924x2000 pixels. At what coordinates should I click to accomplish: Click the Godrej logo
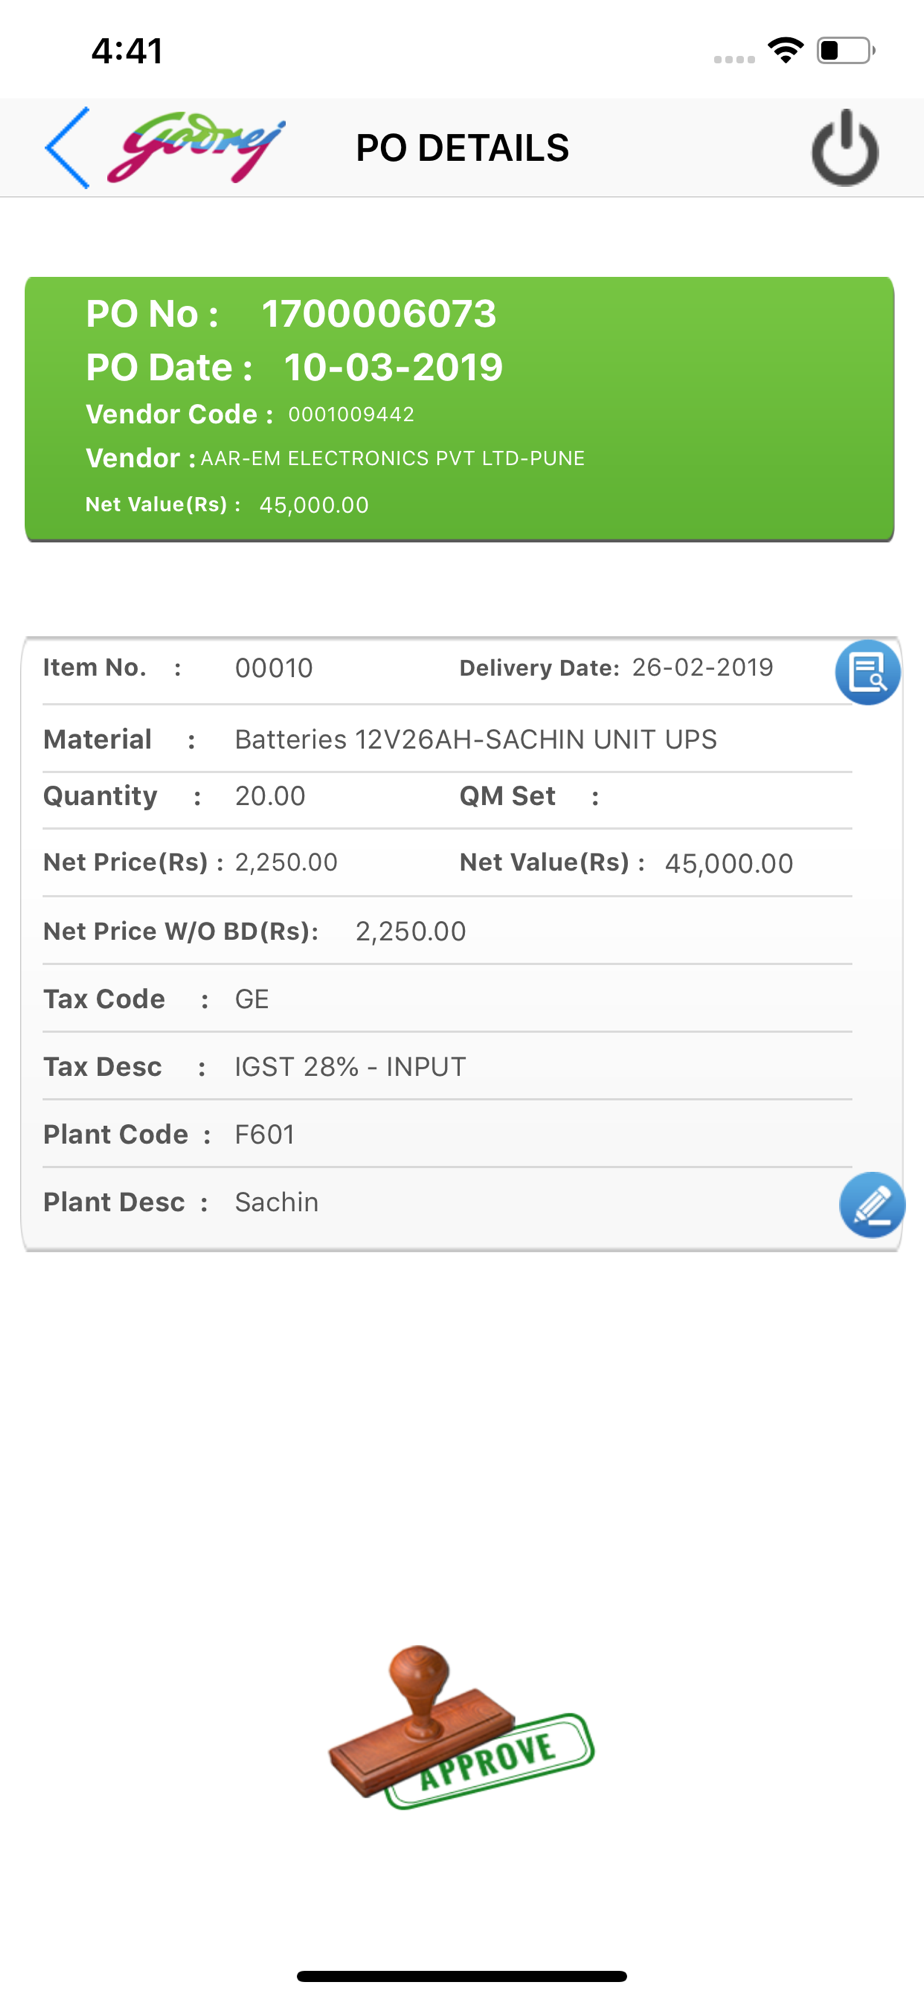coord(196,147)
